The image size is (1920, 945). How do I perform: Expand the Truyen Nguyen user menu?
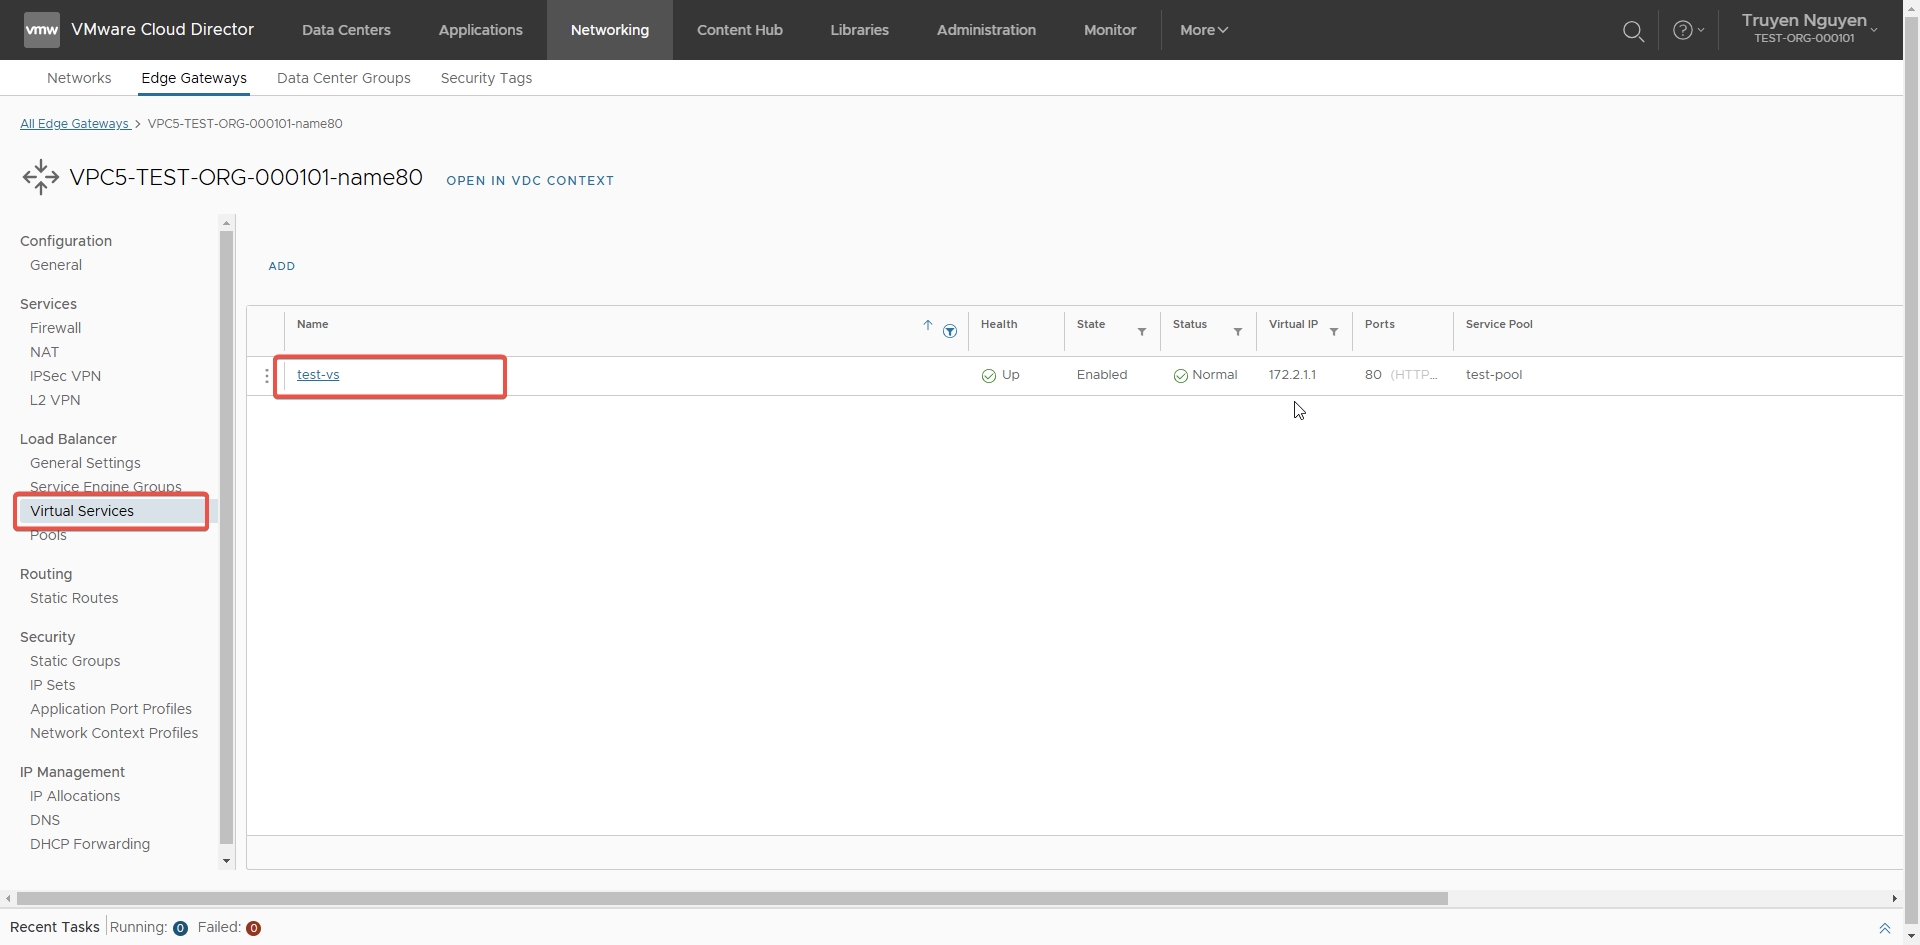click(1809, 29)
